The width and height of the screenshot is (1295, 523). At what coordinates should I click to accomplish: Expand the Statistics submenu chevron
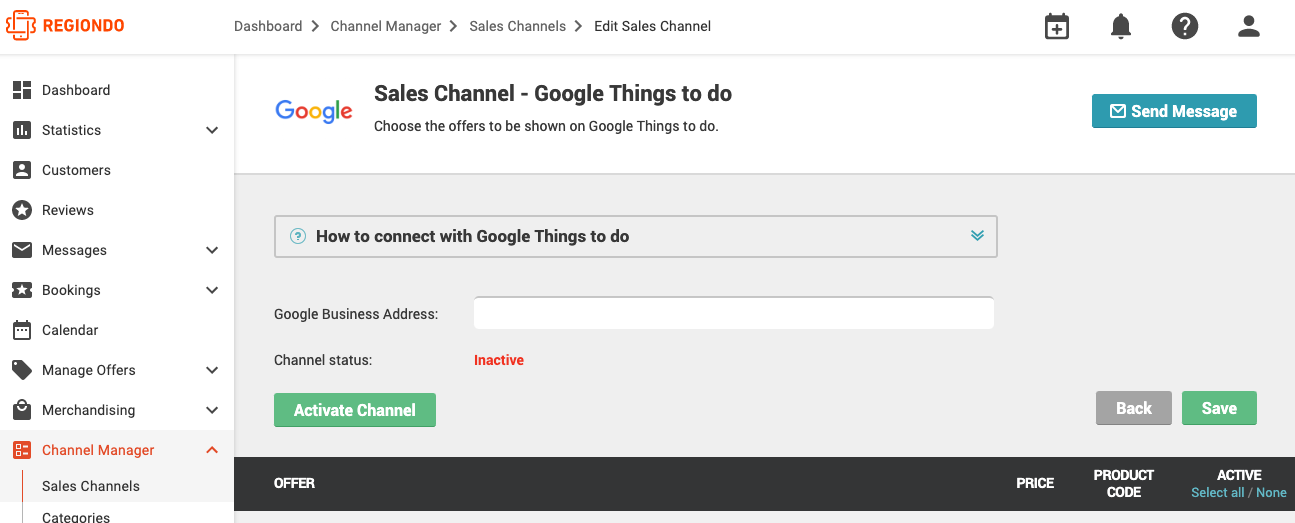[x=212, y=130]
